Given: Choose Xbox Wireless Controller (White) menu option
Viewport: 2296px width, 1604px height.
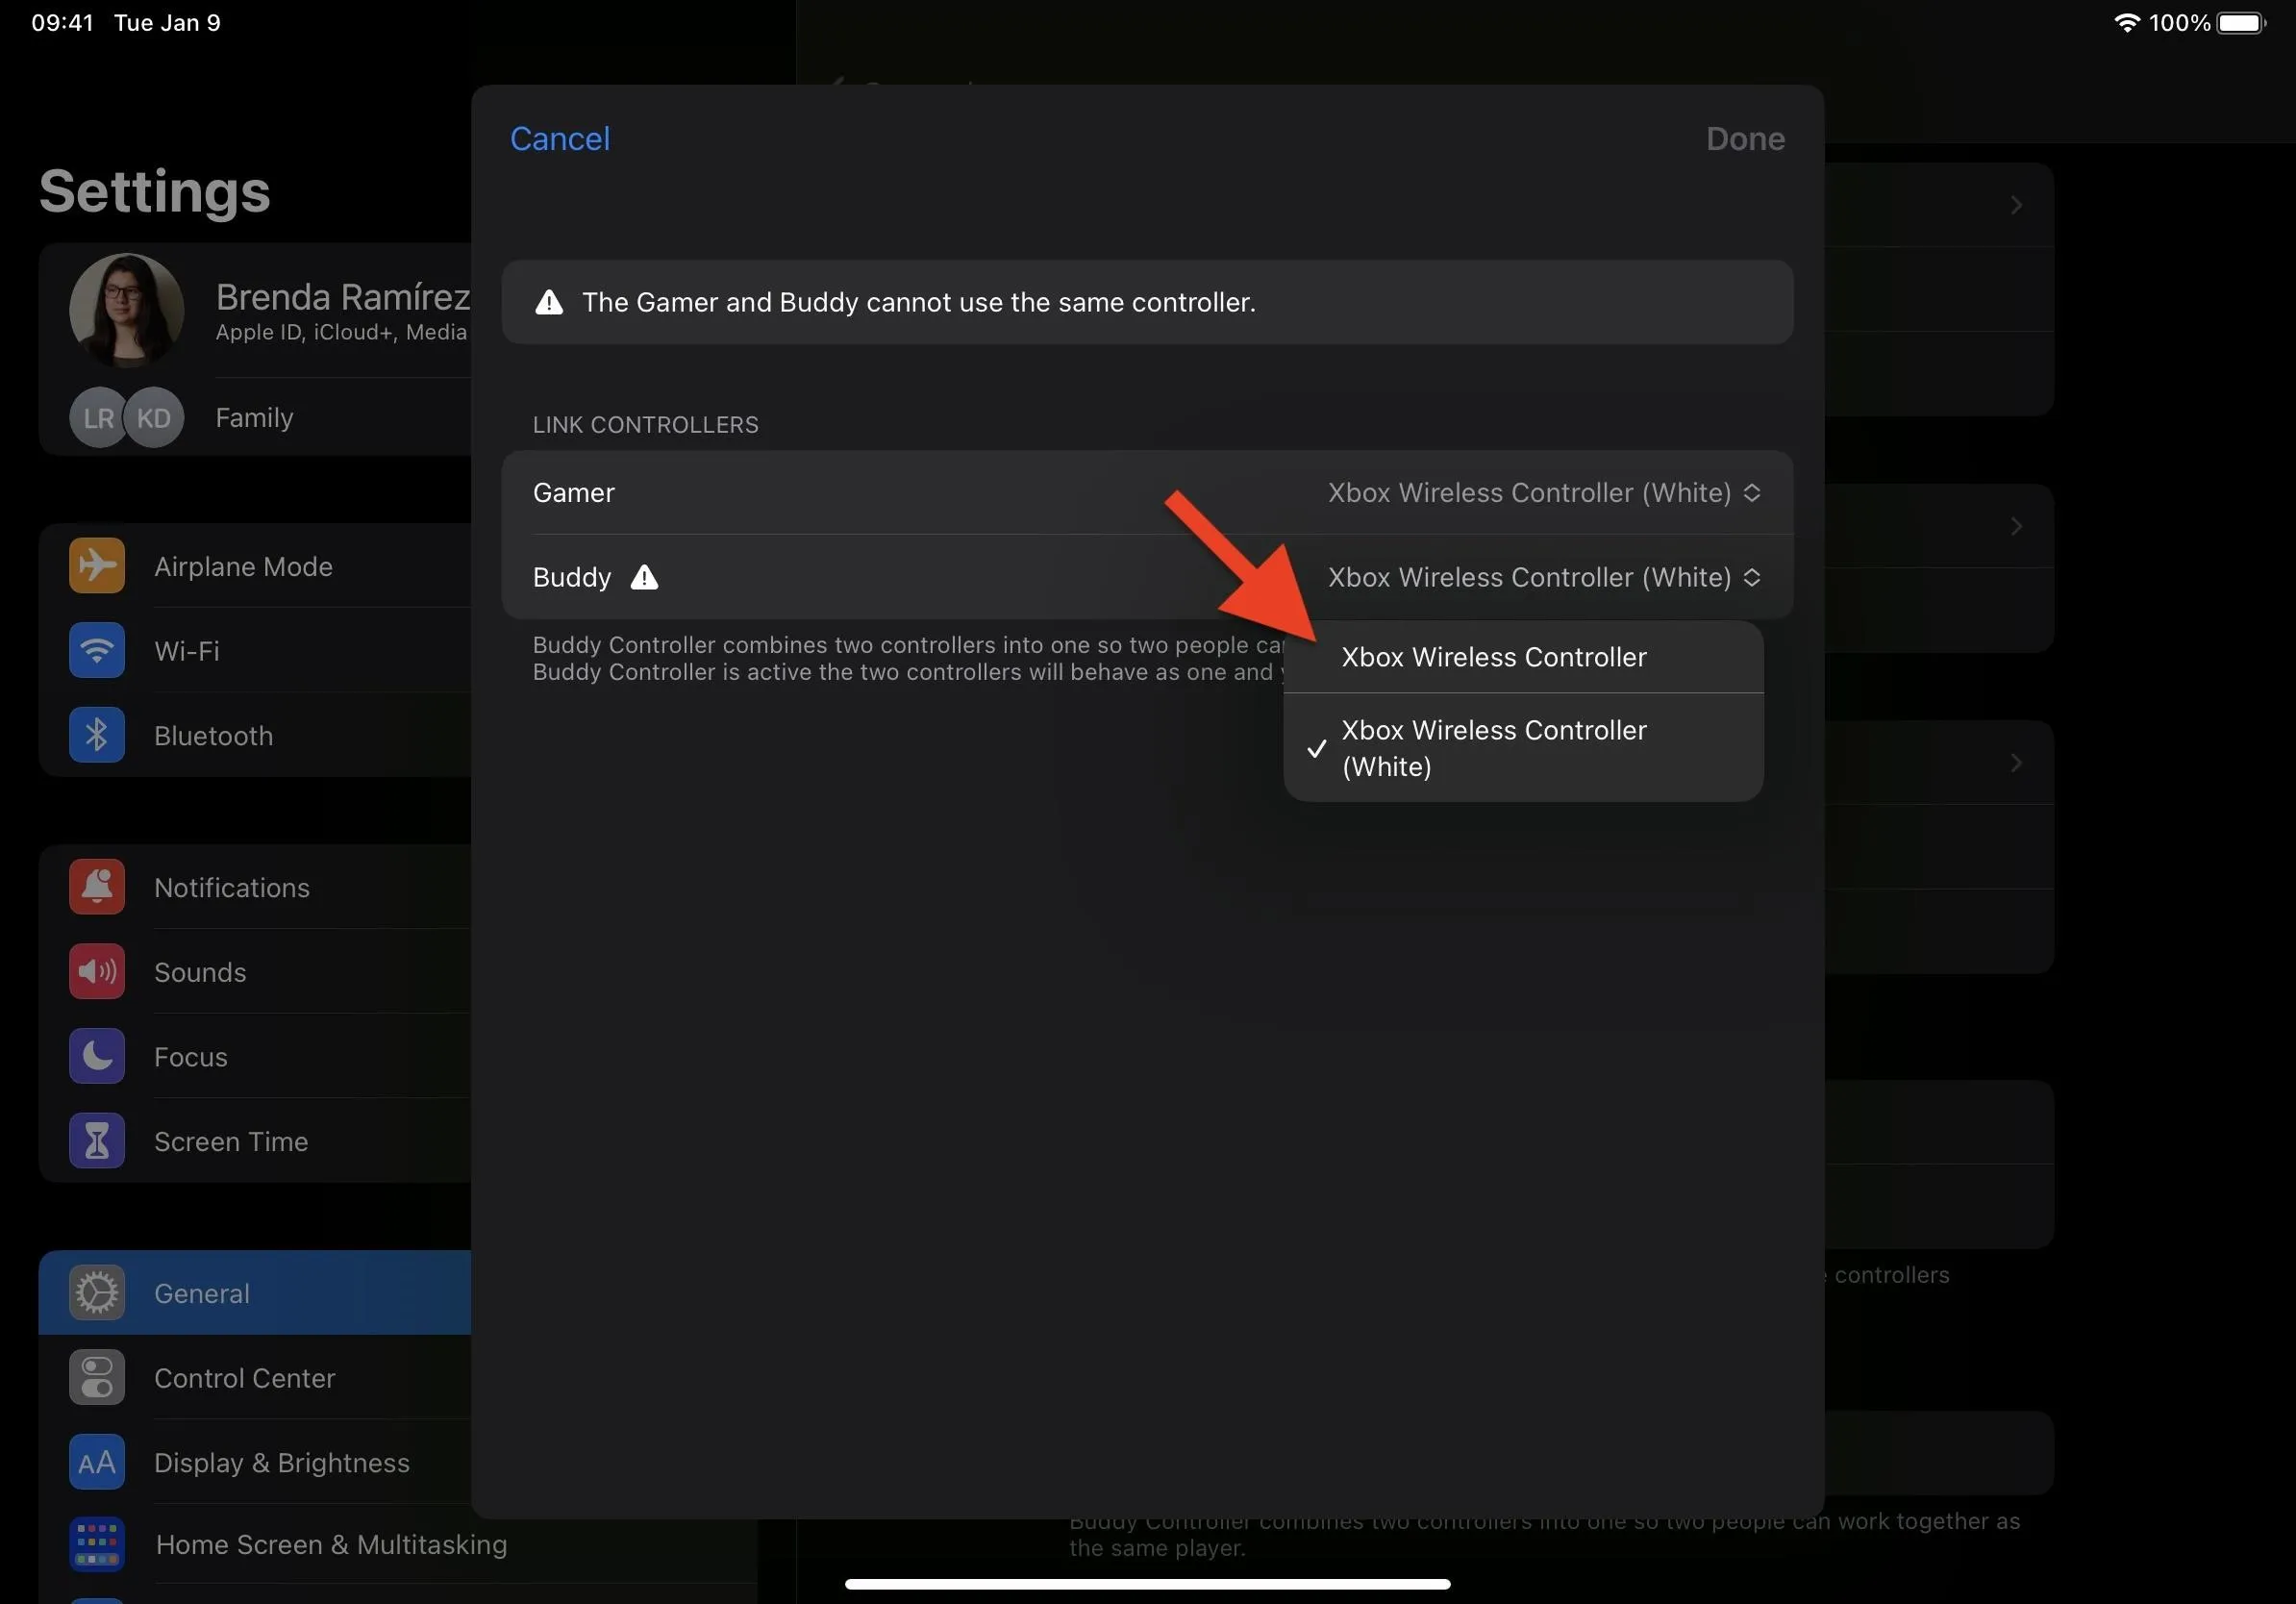Looking at the screenshot, I should coord(1523,748).
